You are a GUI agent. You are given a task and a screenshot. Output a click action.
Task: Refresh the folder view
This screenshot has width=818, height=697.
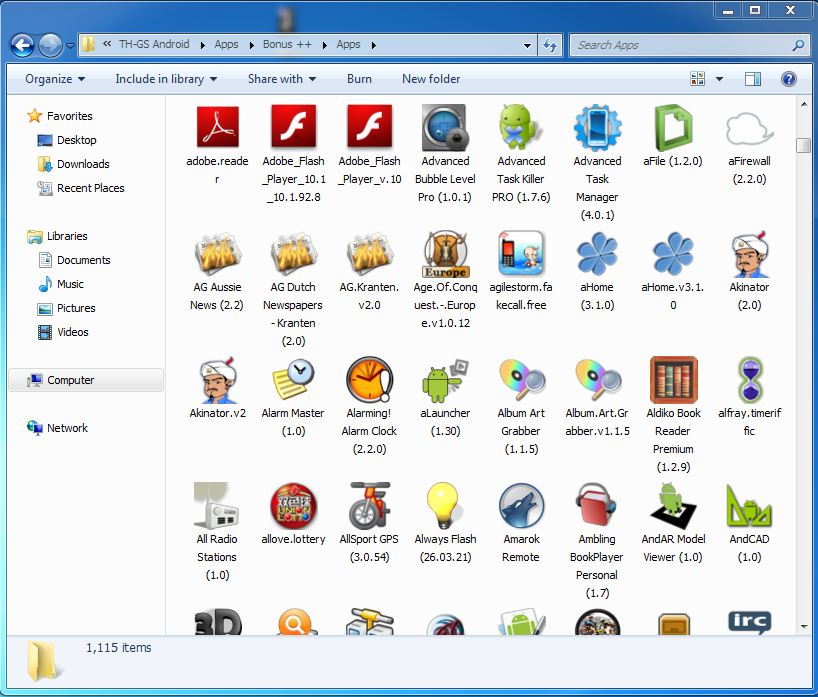pos(550,45)
